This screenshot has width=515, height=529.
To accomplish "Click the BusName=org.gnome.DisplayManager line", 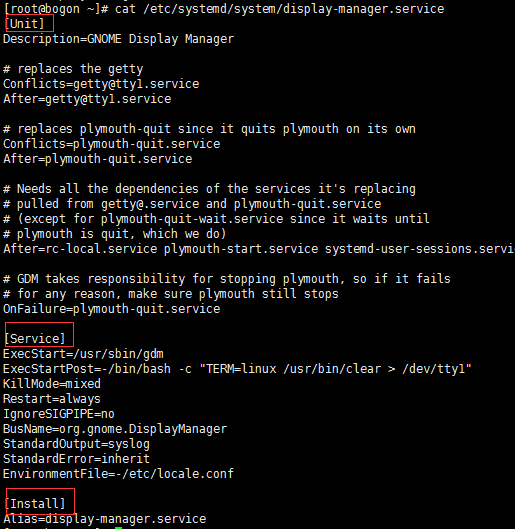I will click(x=115, y=429).
